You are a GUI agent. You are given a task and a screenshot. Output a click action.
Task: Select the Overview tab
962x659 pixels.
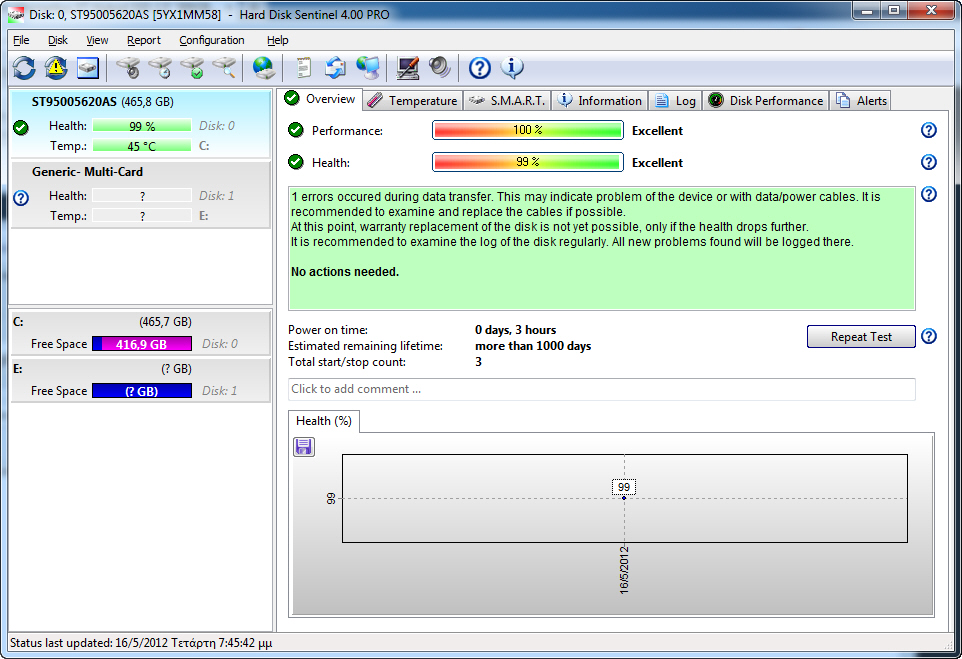[x=321, y=99]
